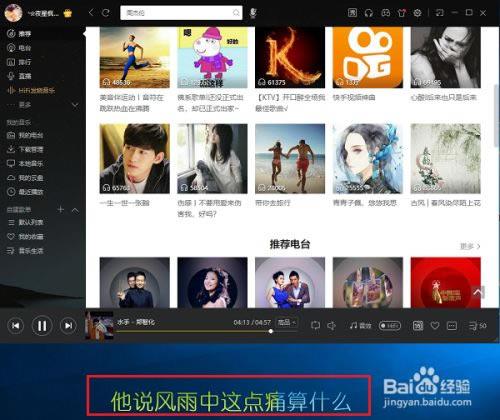
Task: Open the volume speaker control in player bar
Action: [x=332, y=325]
